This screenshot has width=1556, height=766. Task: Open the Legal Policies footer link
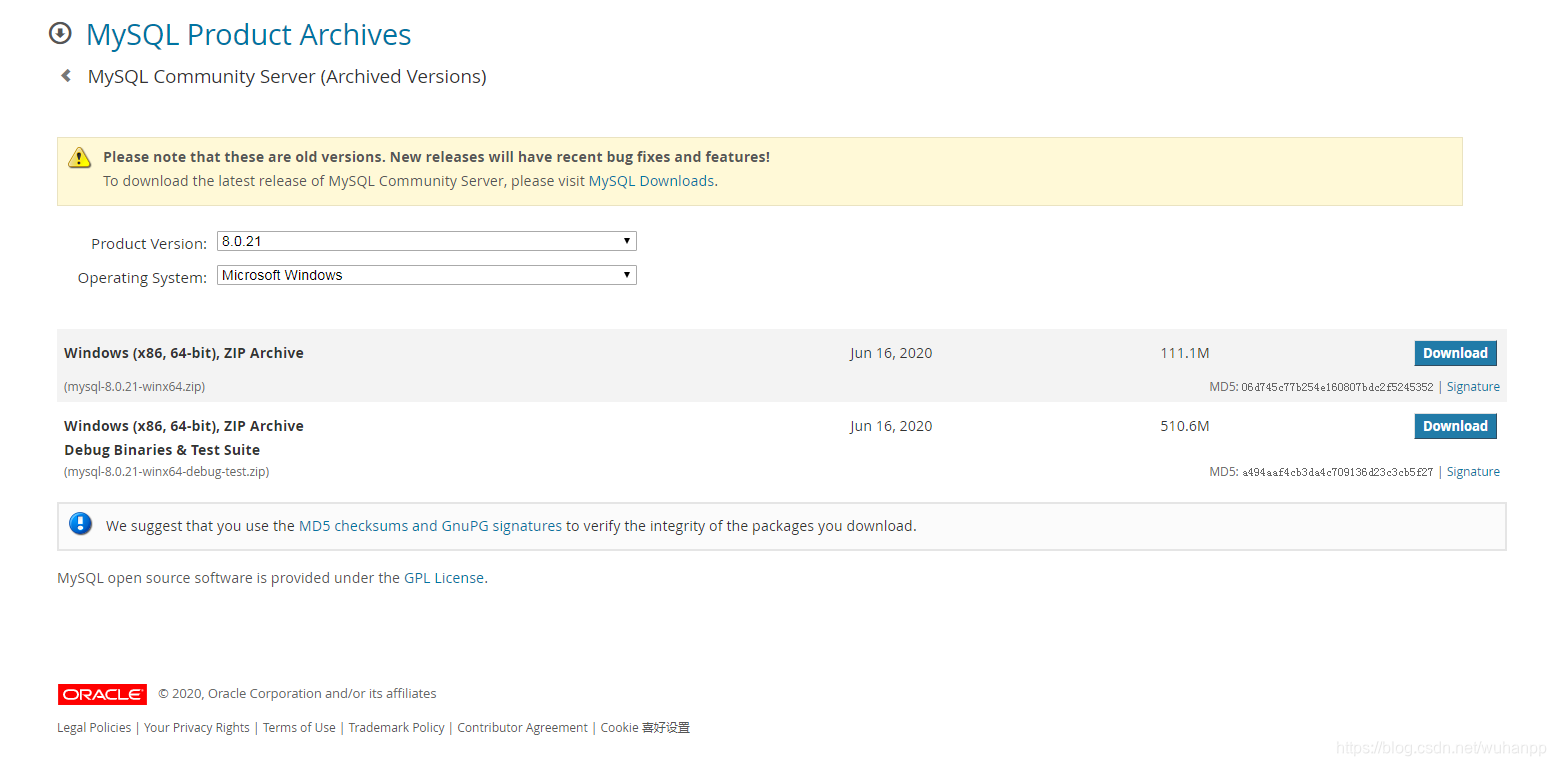tap(94, 728)
